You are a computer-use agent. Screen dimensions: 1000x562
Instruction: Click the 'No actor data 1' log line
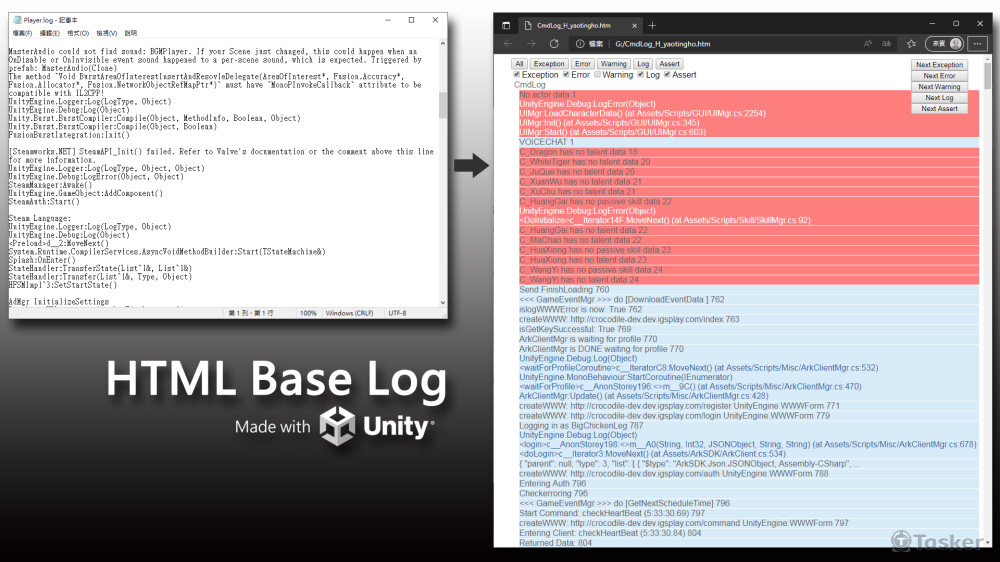point(749,94)
